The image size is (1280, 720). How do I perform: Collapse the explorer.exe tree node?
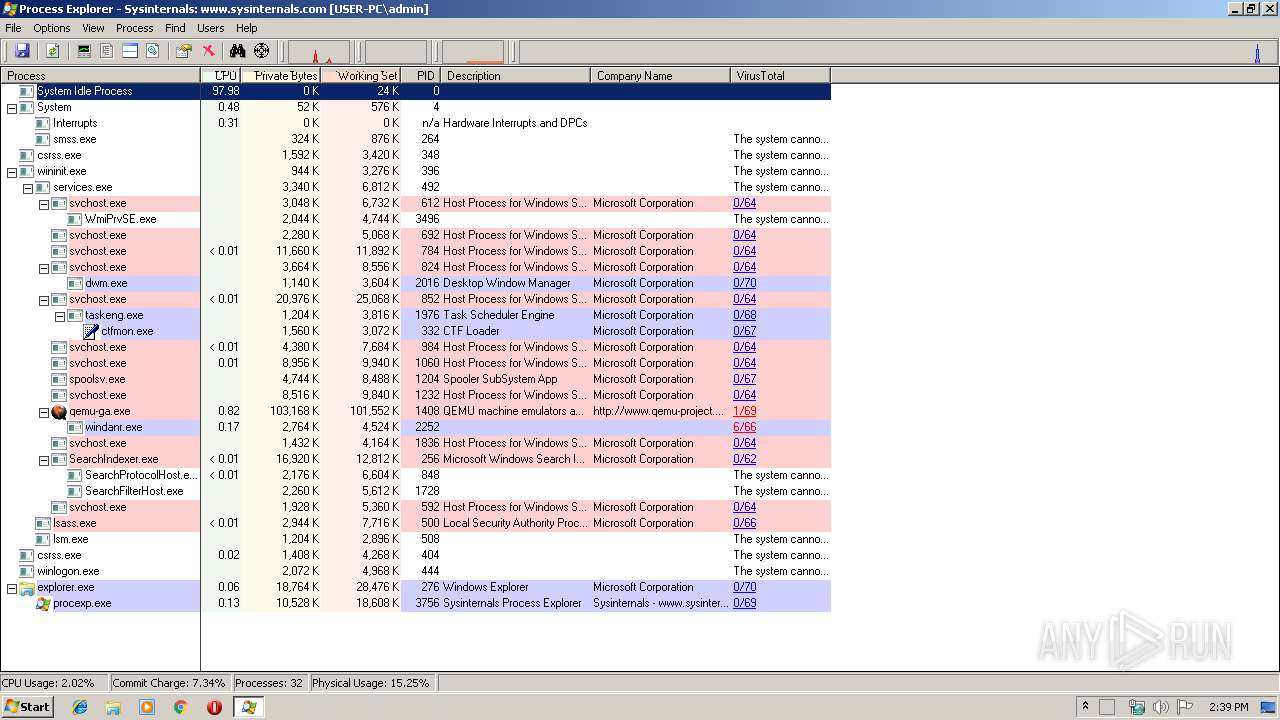[12, 587]
